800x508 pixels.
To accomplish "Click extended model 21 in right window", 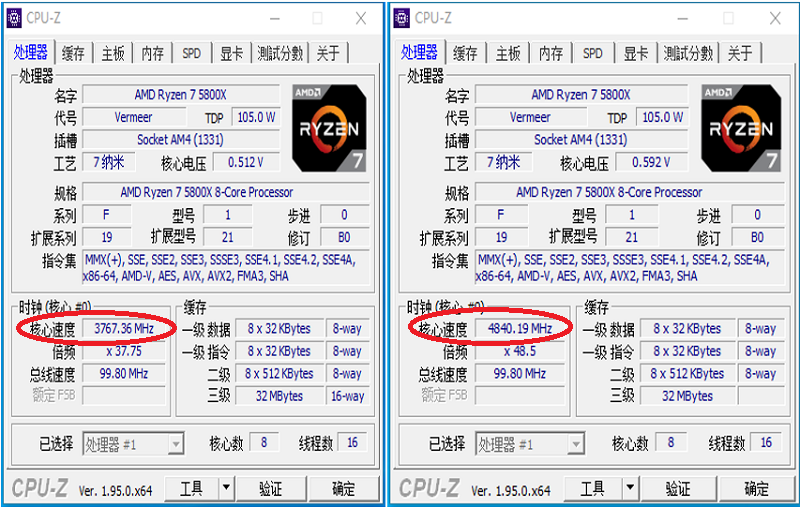I will [632, 237].
